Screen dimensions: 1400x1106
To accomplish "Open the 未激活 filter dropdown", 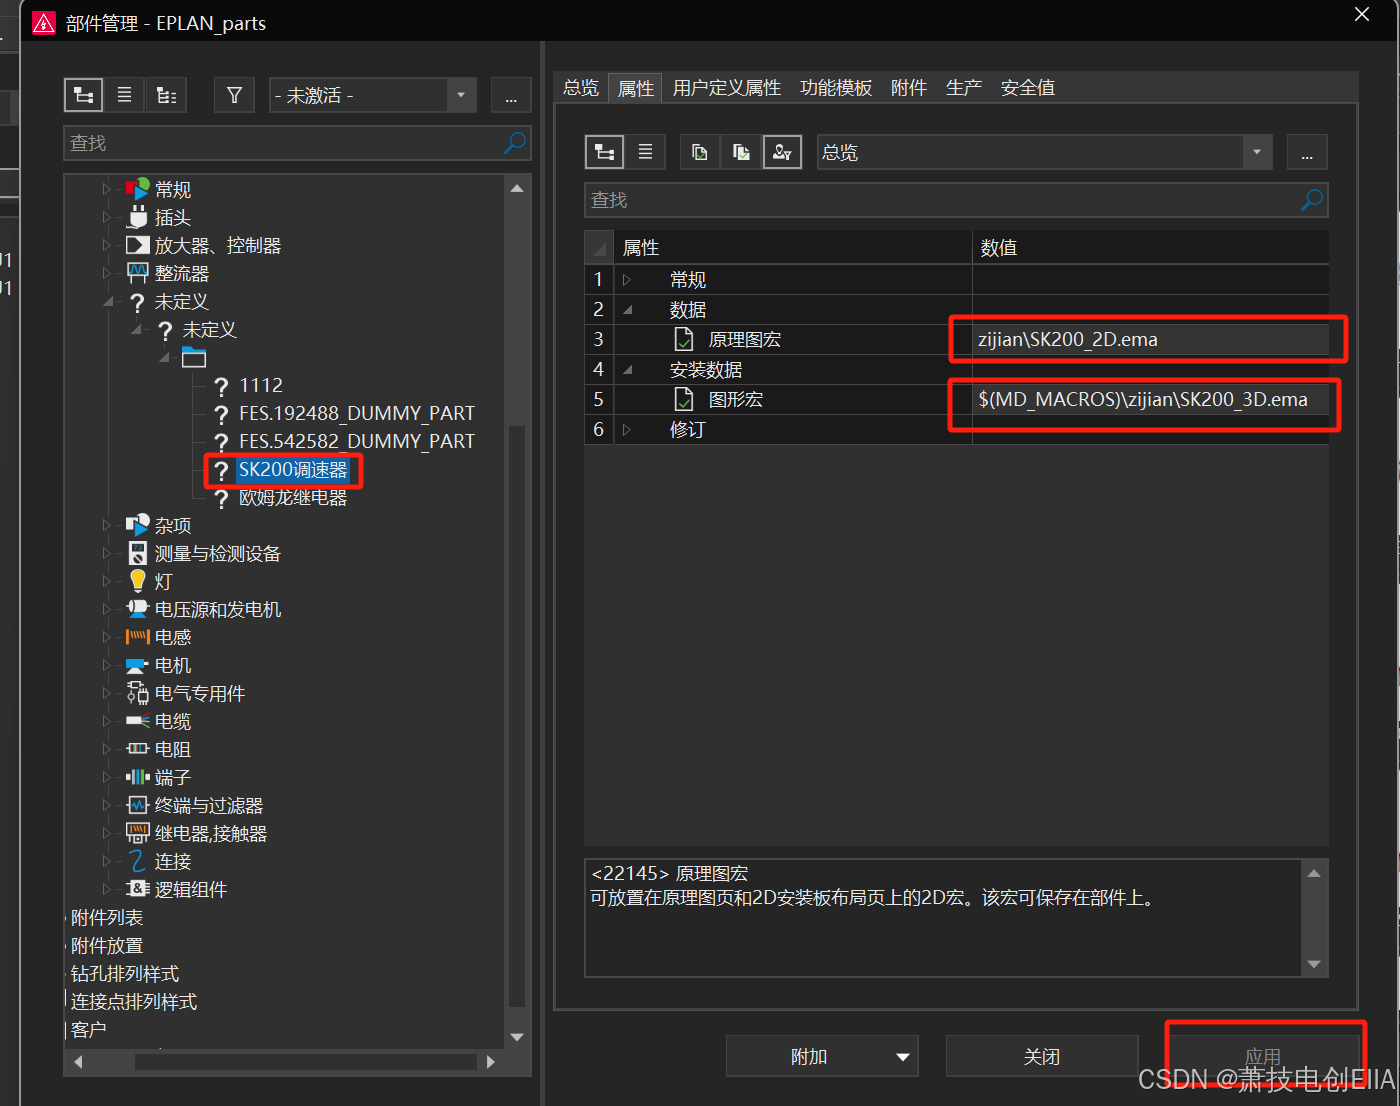I will click(x=461, y=95).
